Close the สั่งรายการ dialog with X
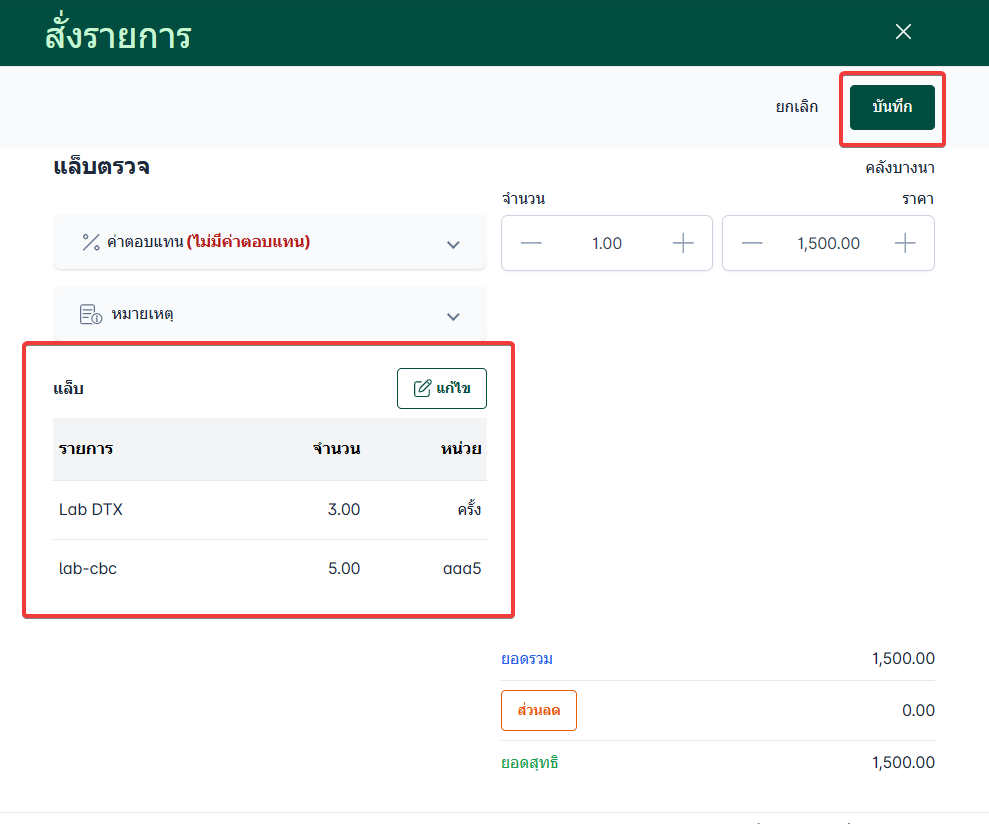Screen dimensions: 989x824 (x=903, y=32)
